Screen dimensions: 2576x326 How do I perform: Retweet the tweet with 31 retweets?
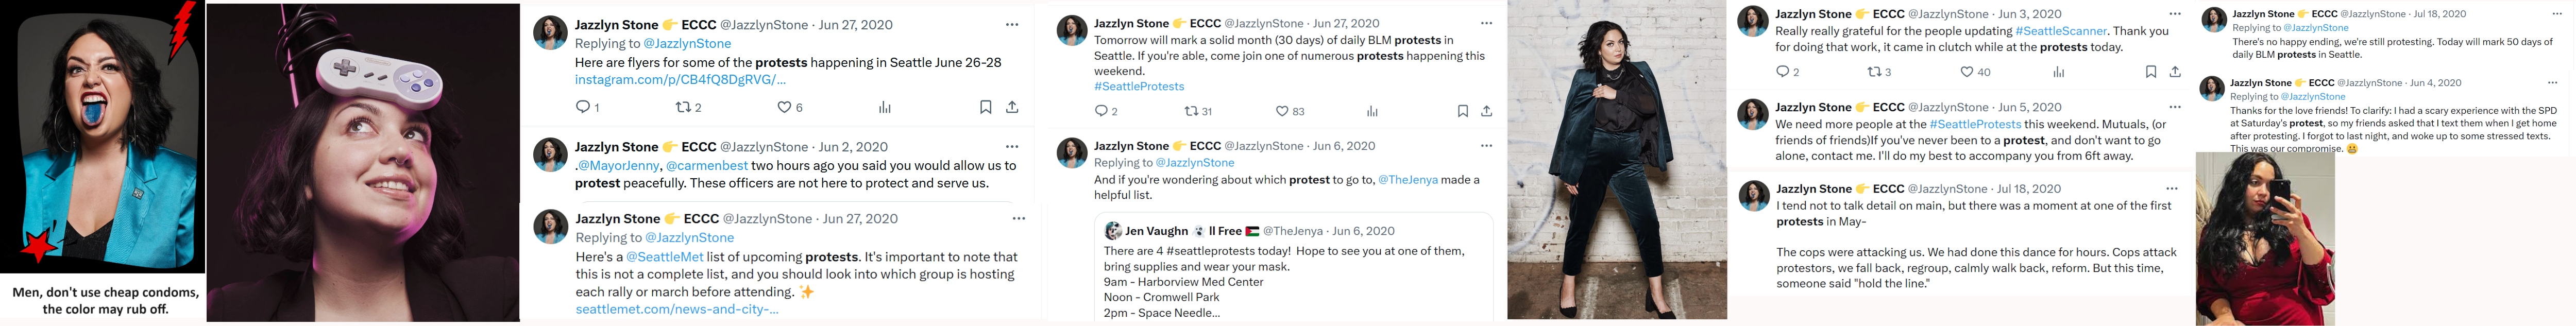(1191, 111)
